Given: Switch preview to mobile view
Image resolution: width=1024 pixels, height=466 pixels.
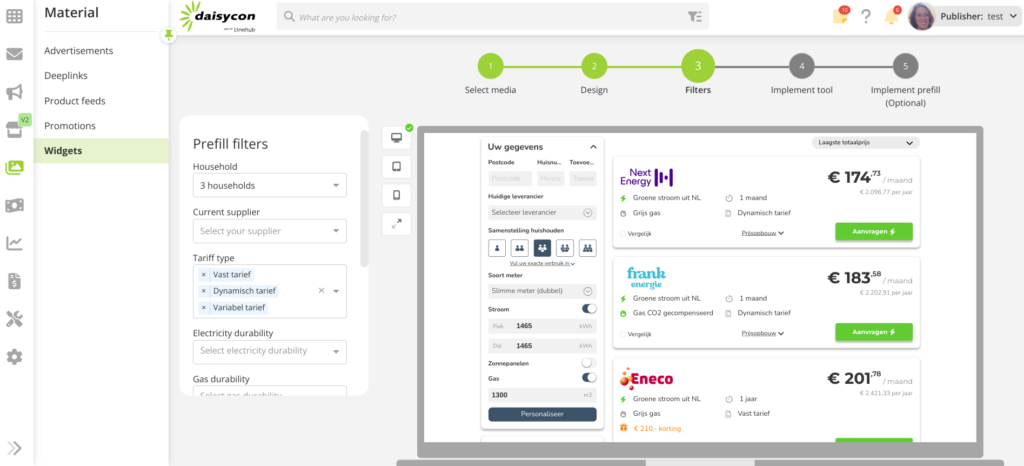Looking at the screenshot, I should point(396,195).
